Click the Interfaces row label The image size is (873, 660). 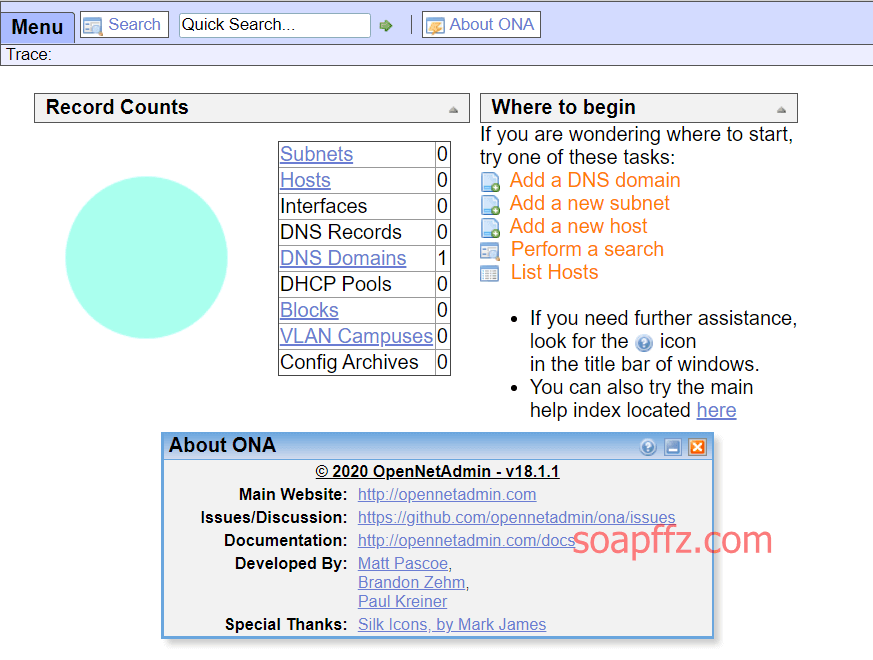323,207
